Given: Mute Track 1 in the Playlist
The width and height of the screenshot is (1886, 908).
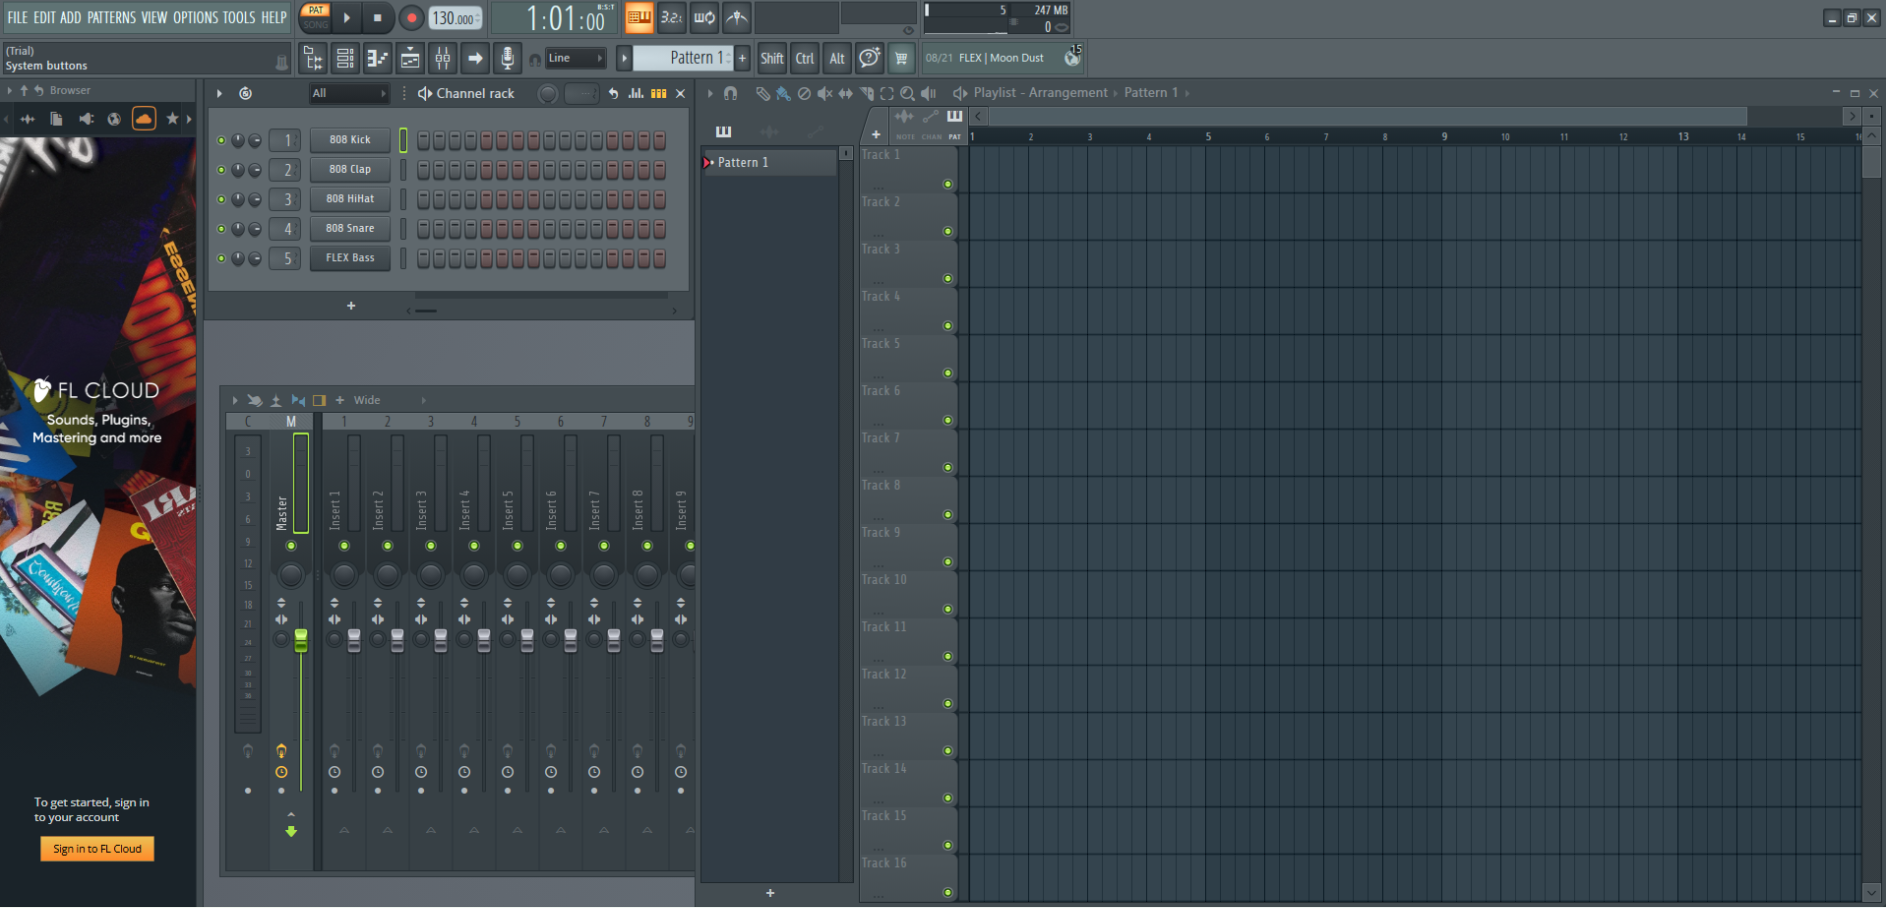Looking at the screenshot, I should [947, 184].
